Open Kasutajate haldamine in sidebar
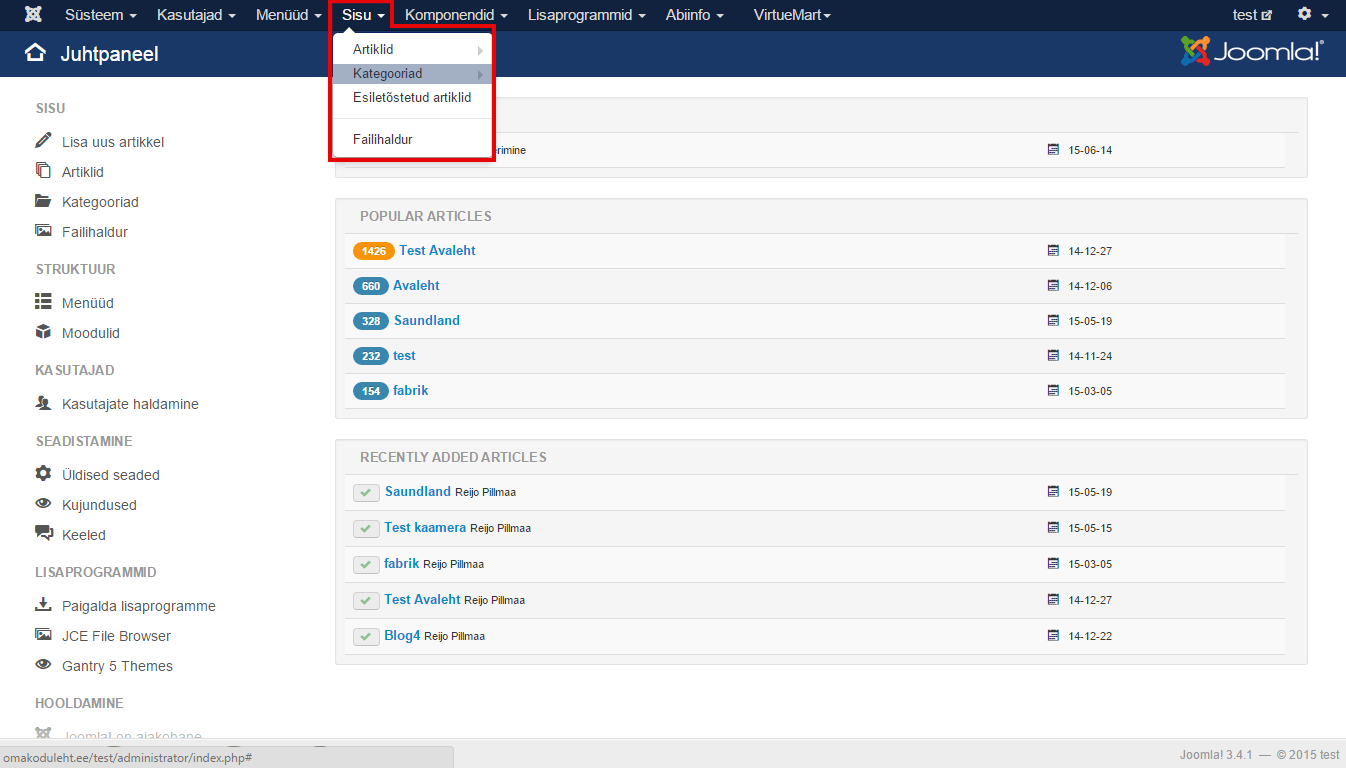The width and height of the screenshot is (1346, 768). pyautogui.click(x=130, y=404)
